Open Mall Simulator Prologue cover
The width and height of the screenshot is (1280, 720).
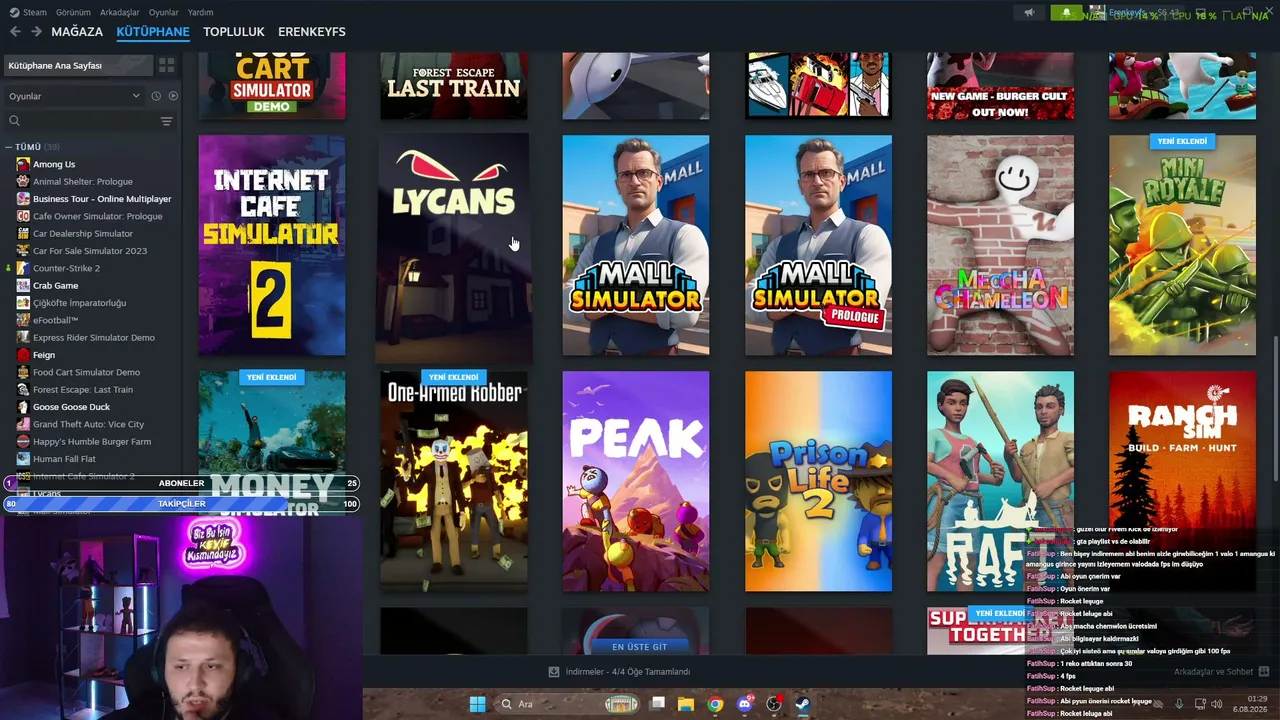(818, 245)
